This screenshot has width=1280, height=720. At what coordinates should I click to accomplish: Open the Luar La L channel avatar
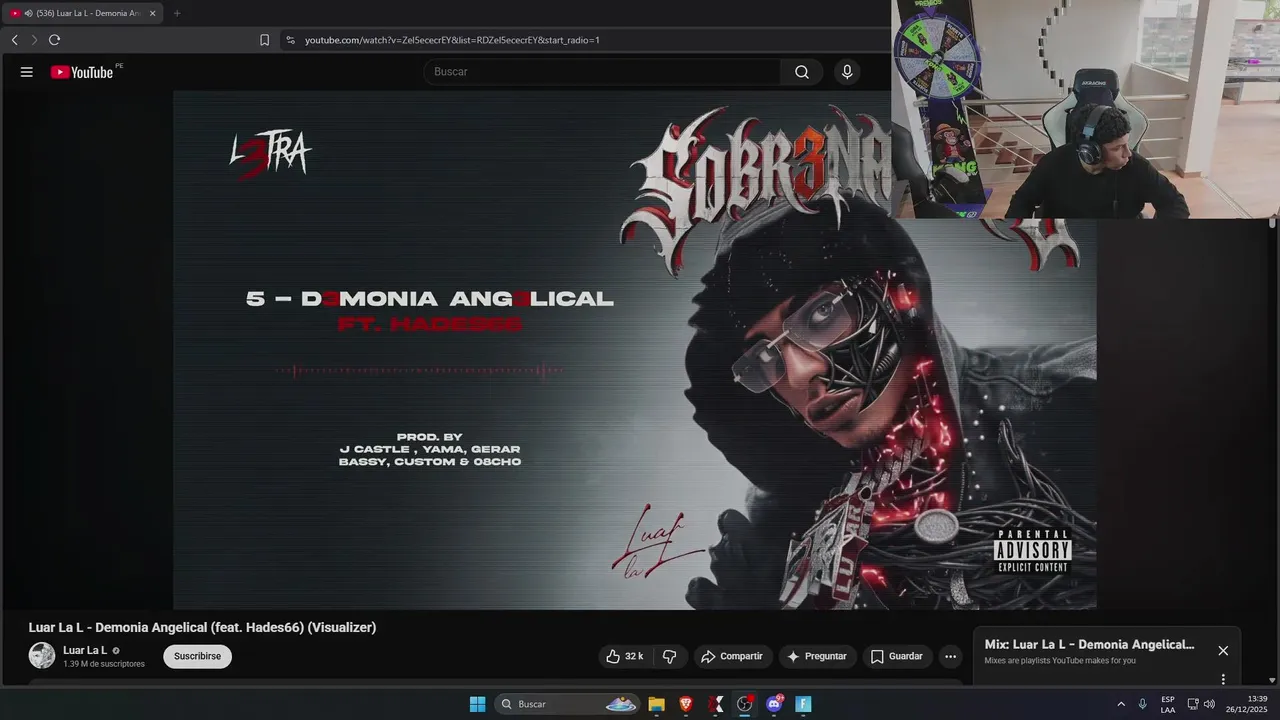[42, 656]
